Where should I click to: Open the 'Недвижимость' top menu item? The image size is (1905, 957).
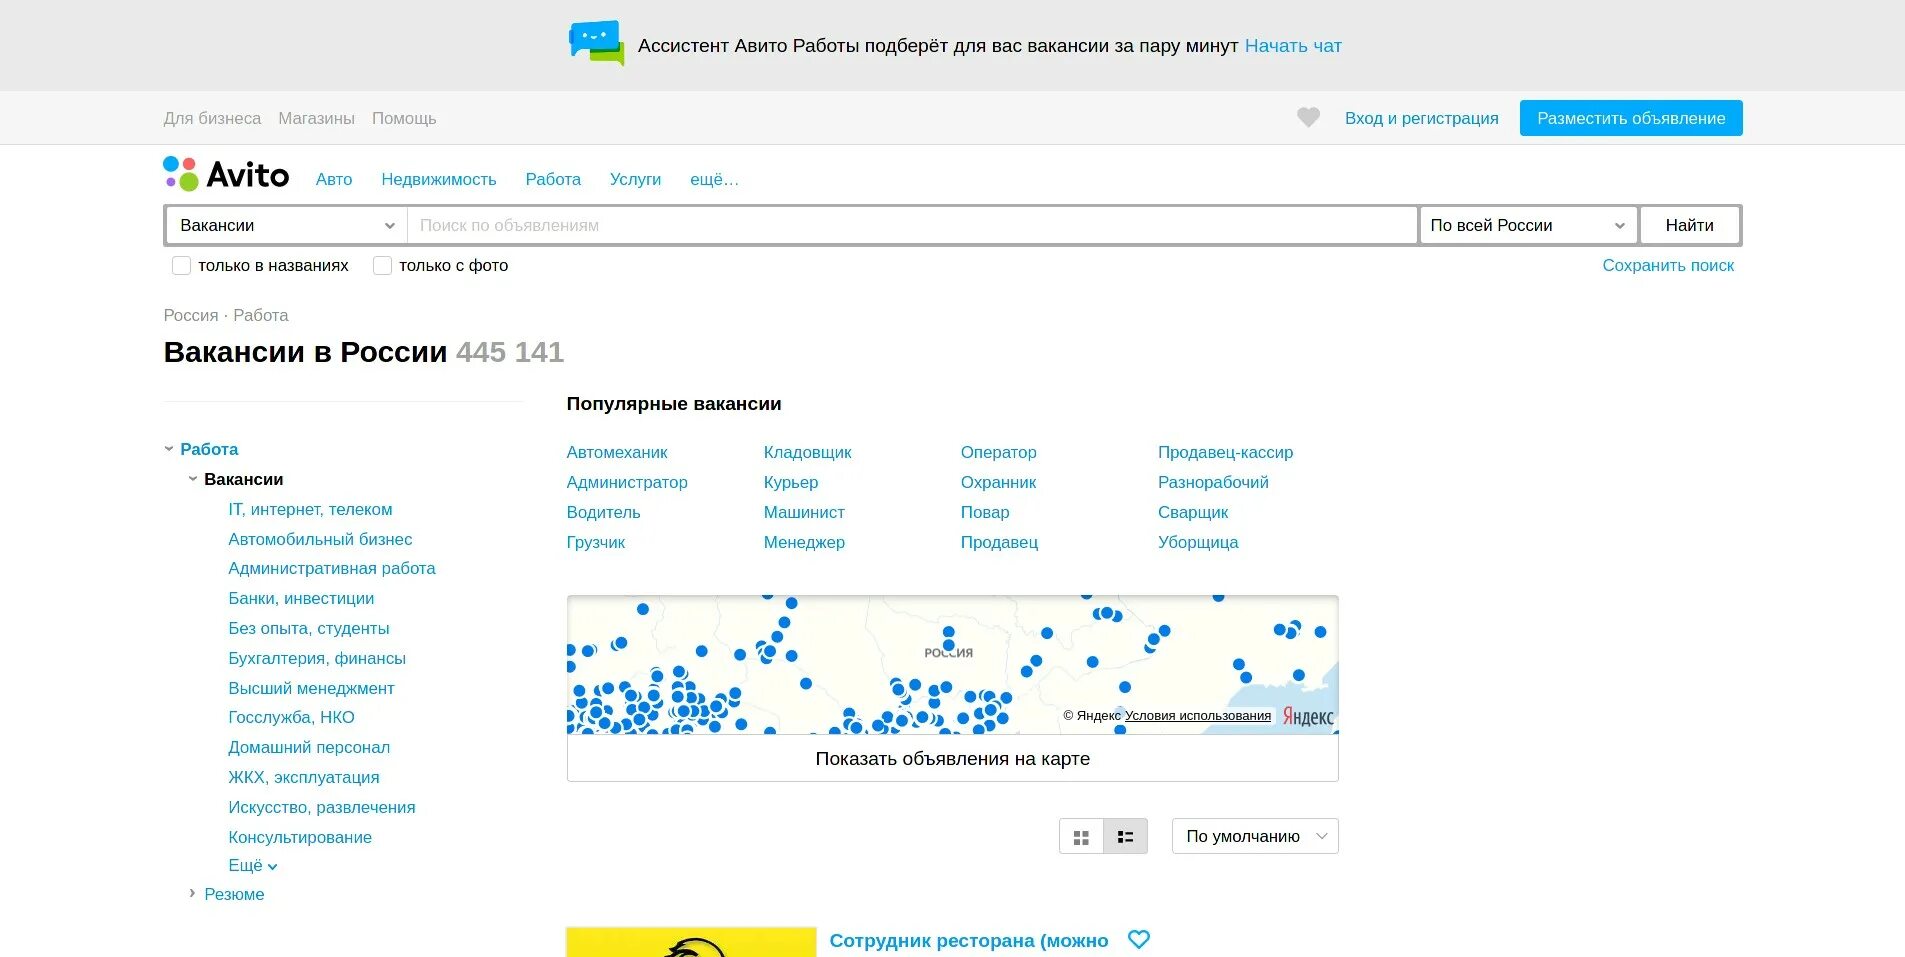click(439, 180)
